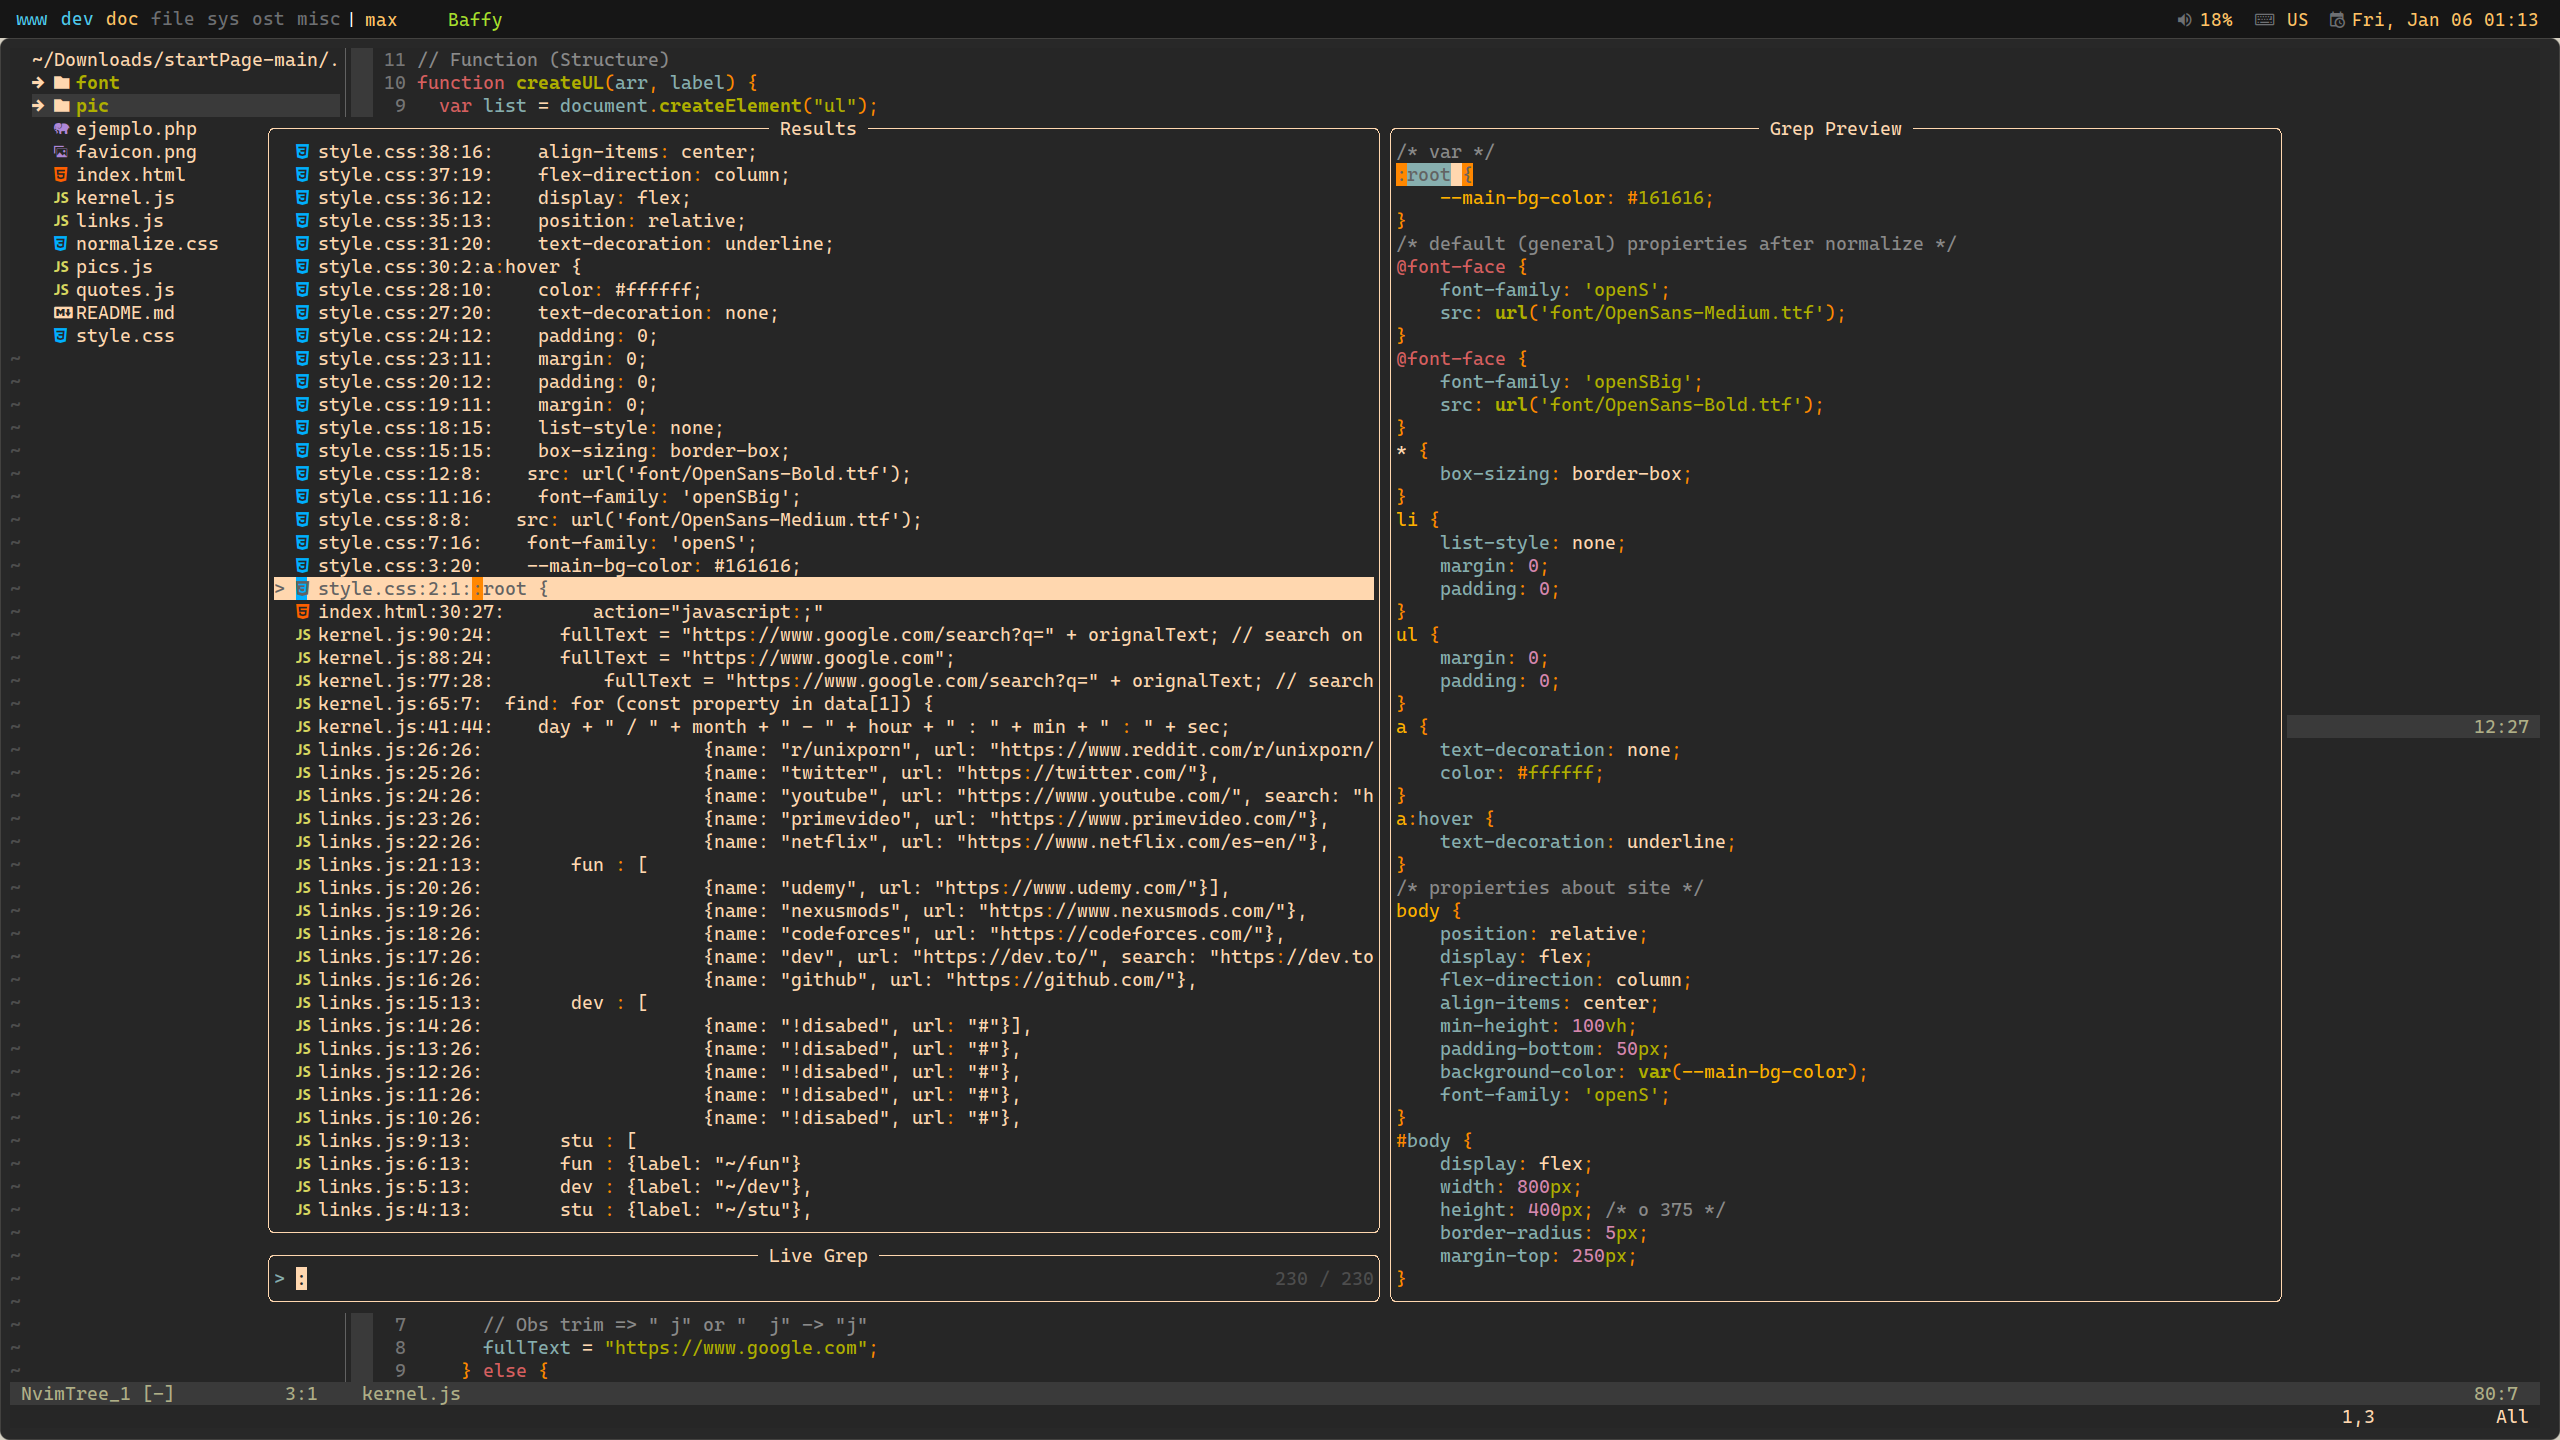2560x1440 pixels.
Task: Switch to the www workspace
Action: (32, 20)
